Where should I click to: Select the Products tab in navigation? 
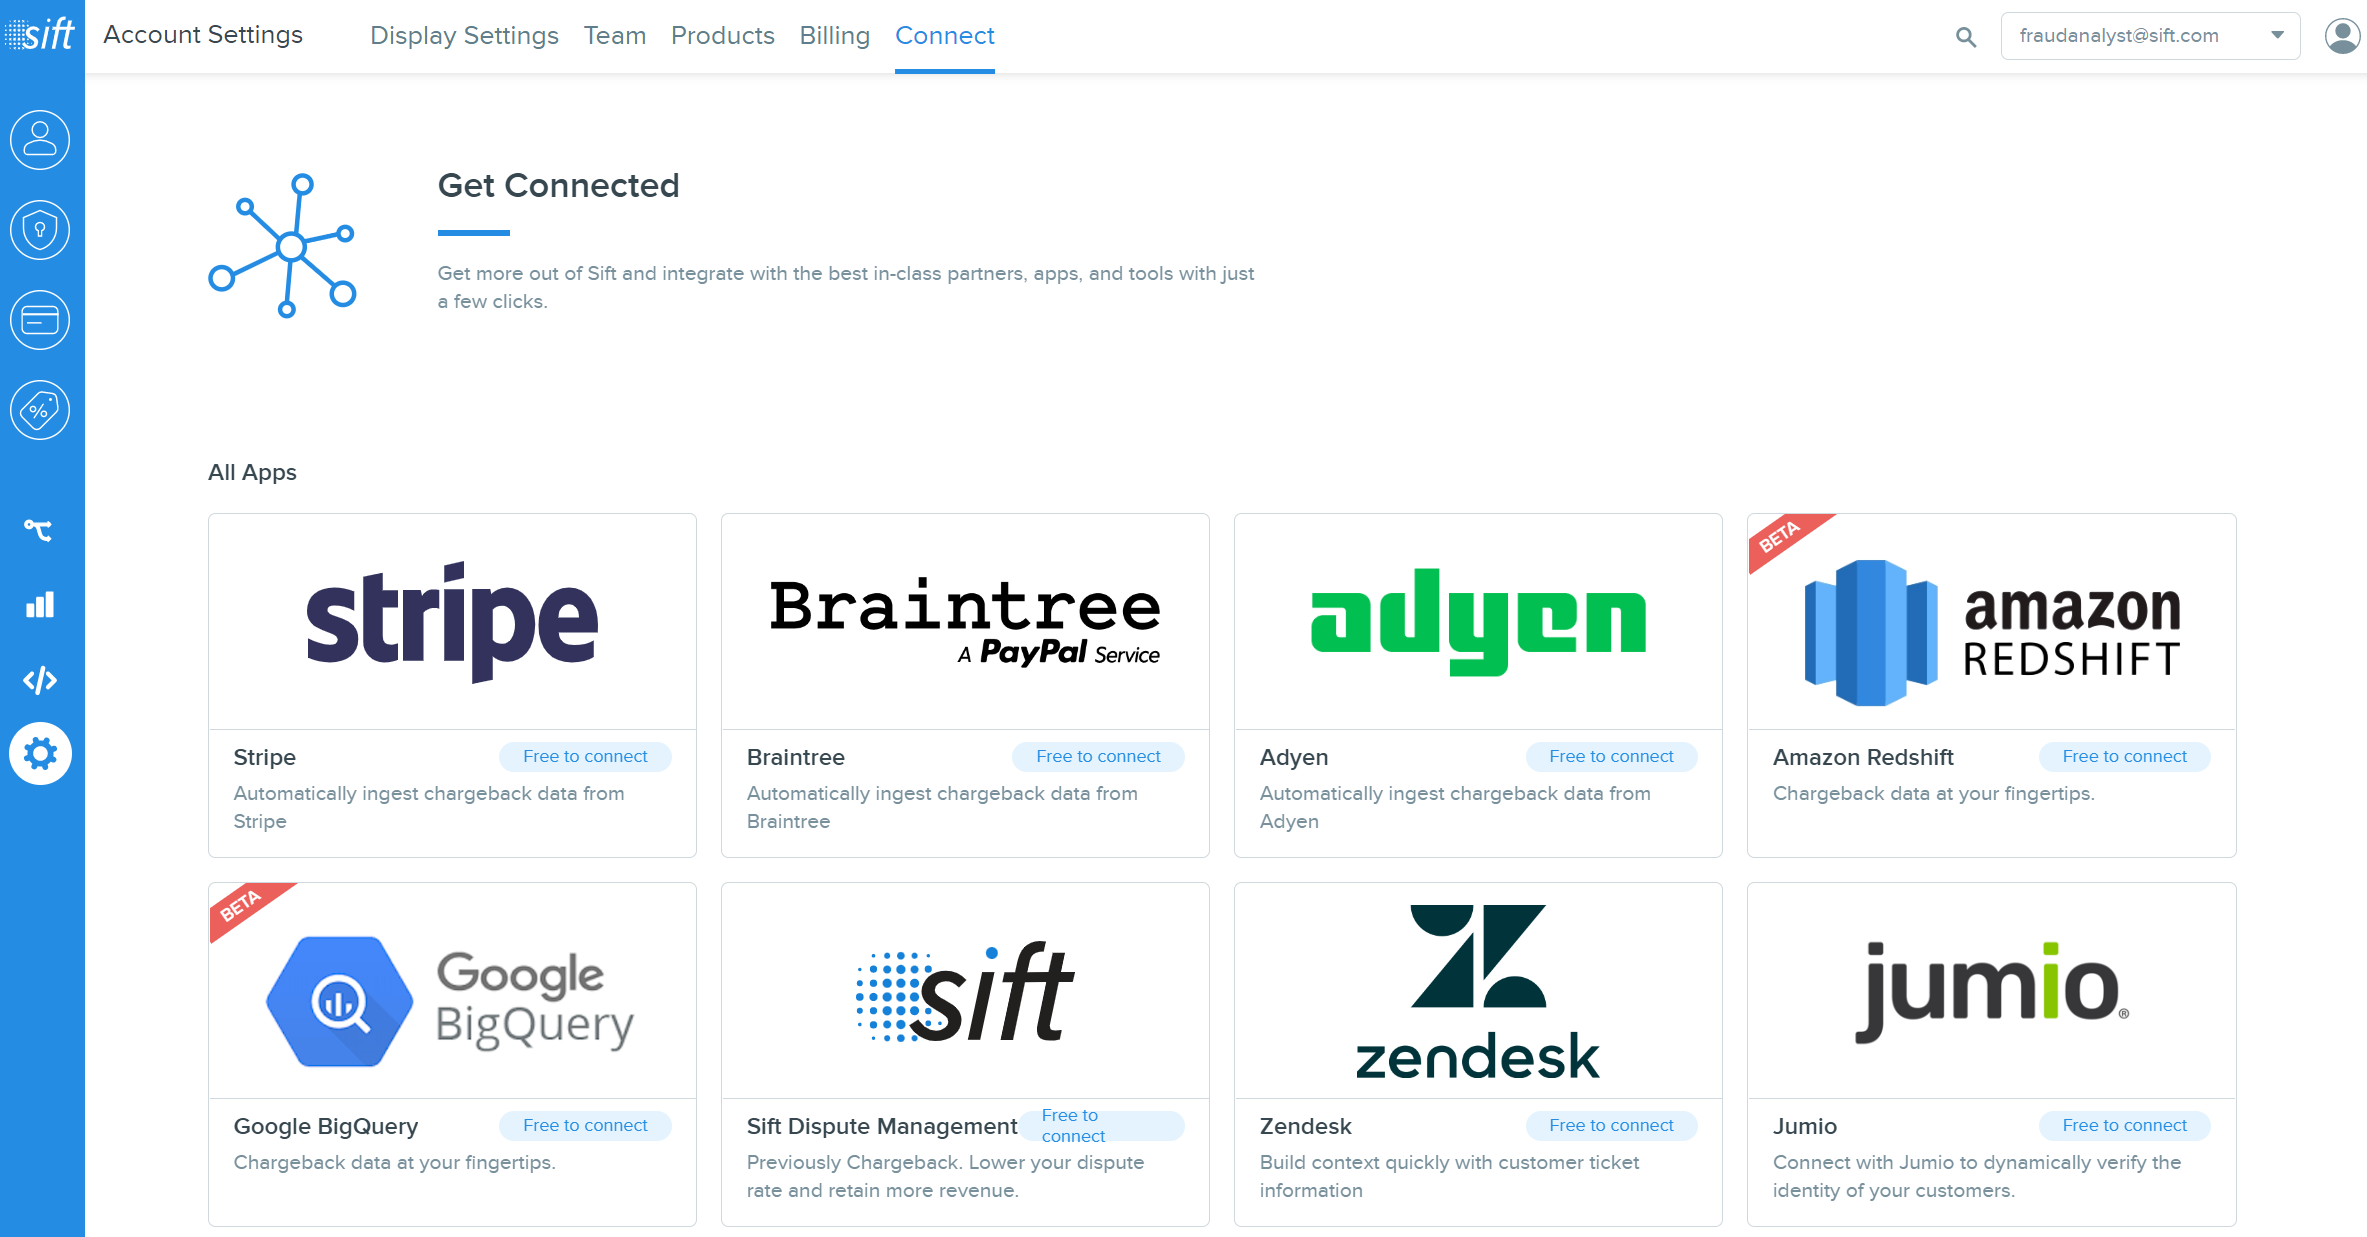click(722, 34)
